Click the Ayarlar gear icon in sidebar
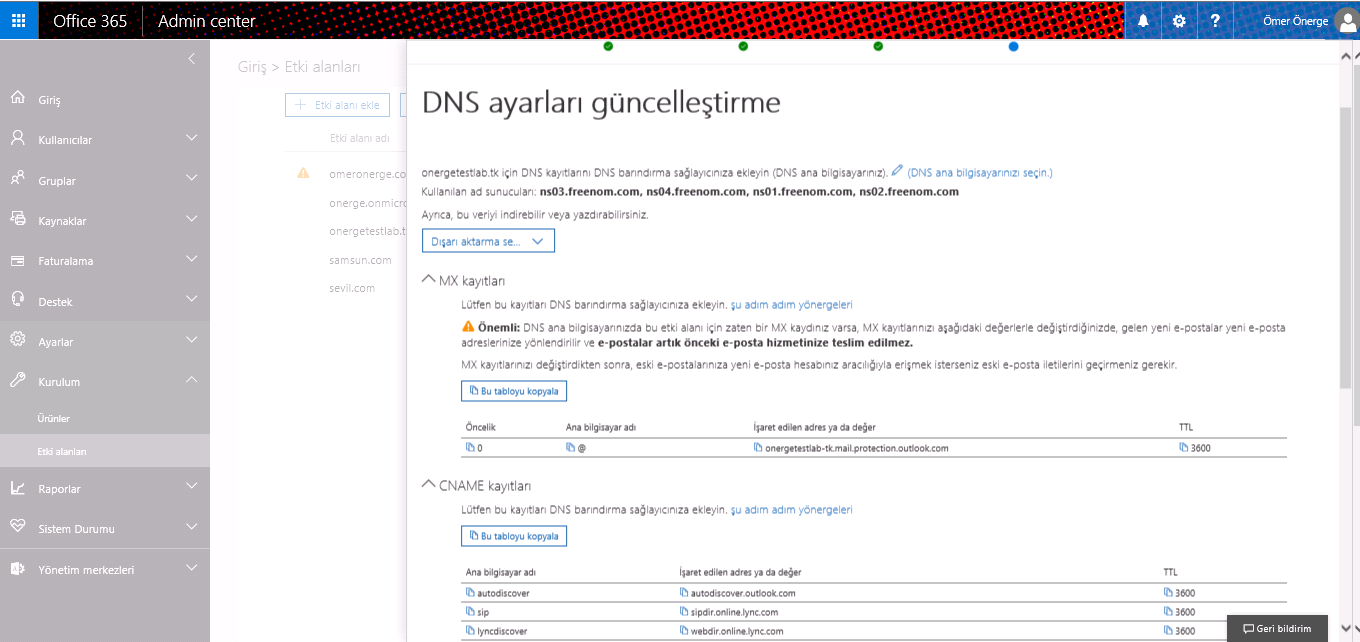1360x642 pixels. point(17,340)
